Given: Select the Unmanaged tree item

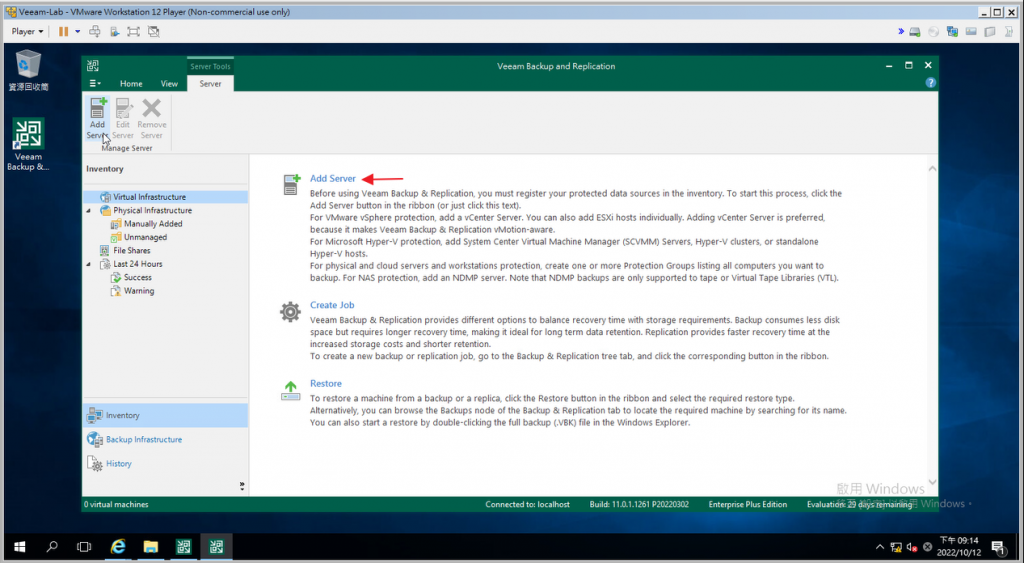Looking at the screenshot, I should pyautogui.click(x=145, y=237).
